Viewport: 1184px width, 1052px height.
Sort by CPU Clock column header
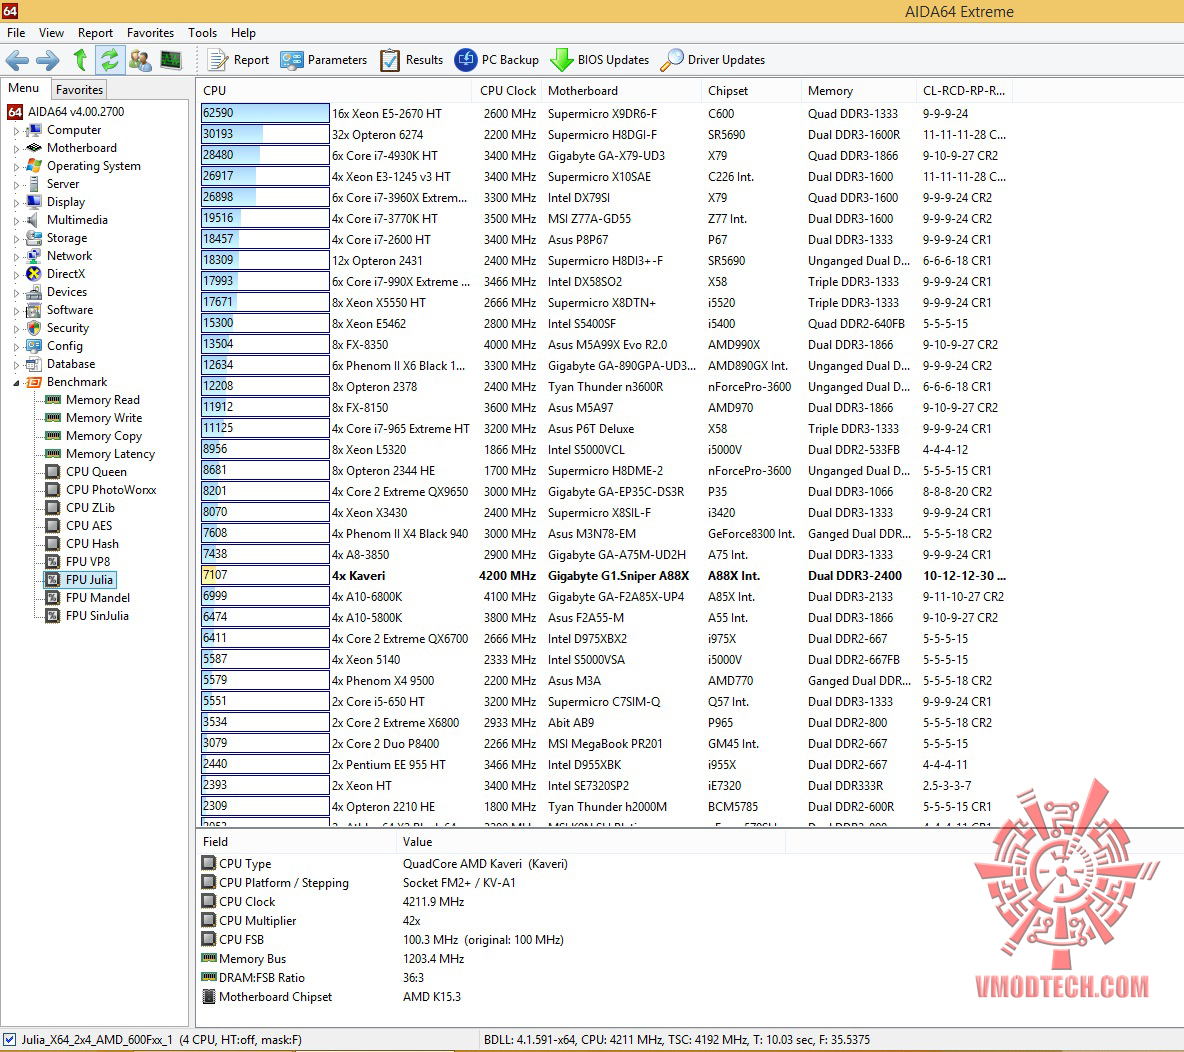(x=507, y=91)
